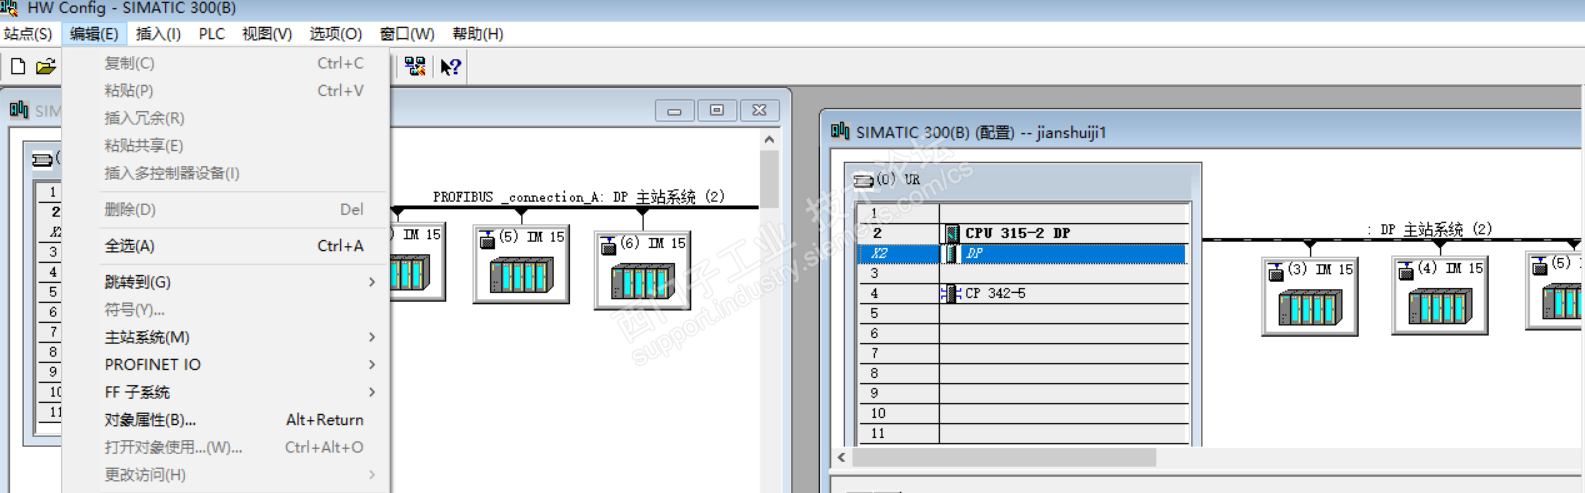Click the horizontal scrollbar left arrow in jianshuiji1 window
1585x493 pixels.
842,457
